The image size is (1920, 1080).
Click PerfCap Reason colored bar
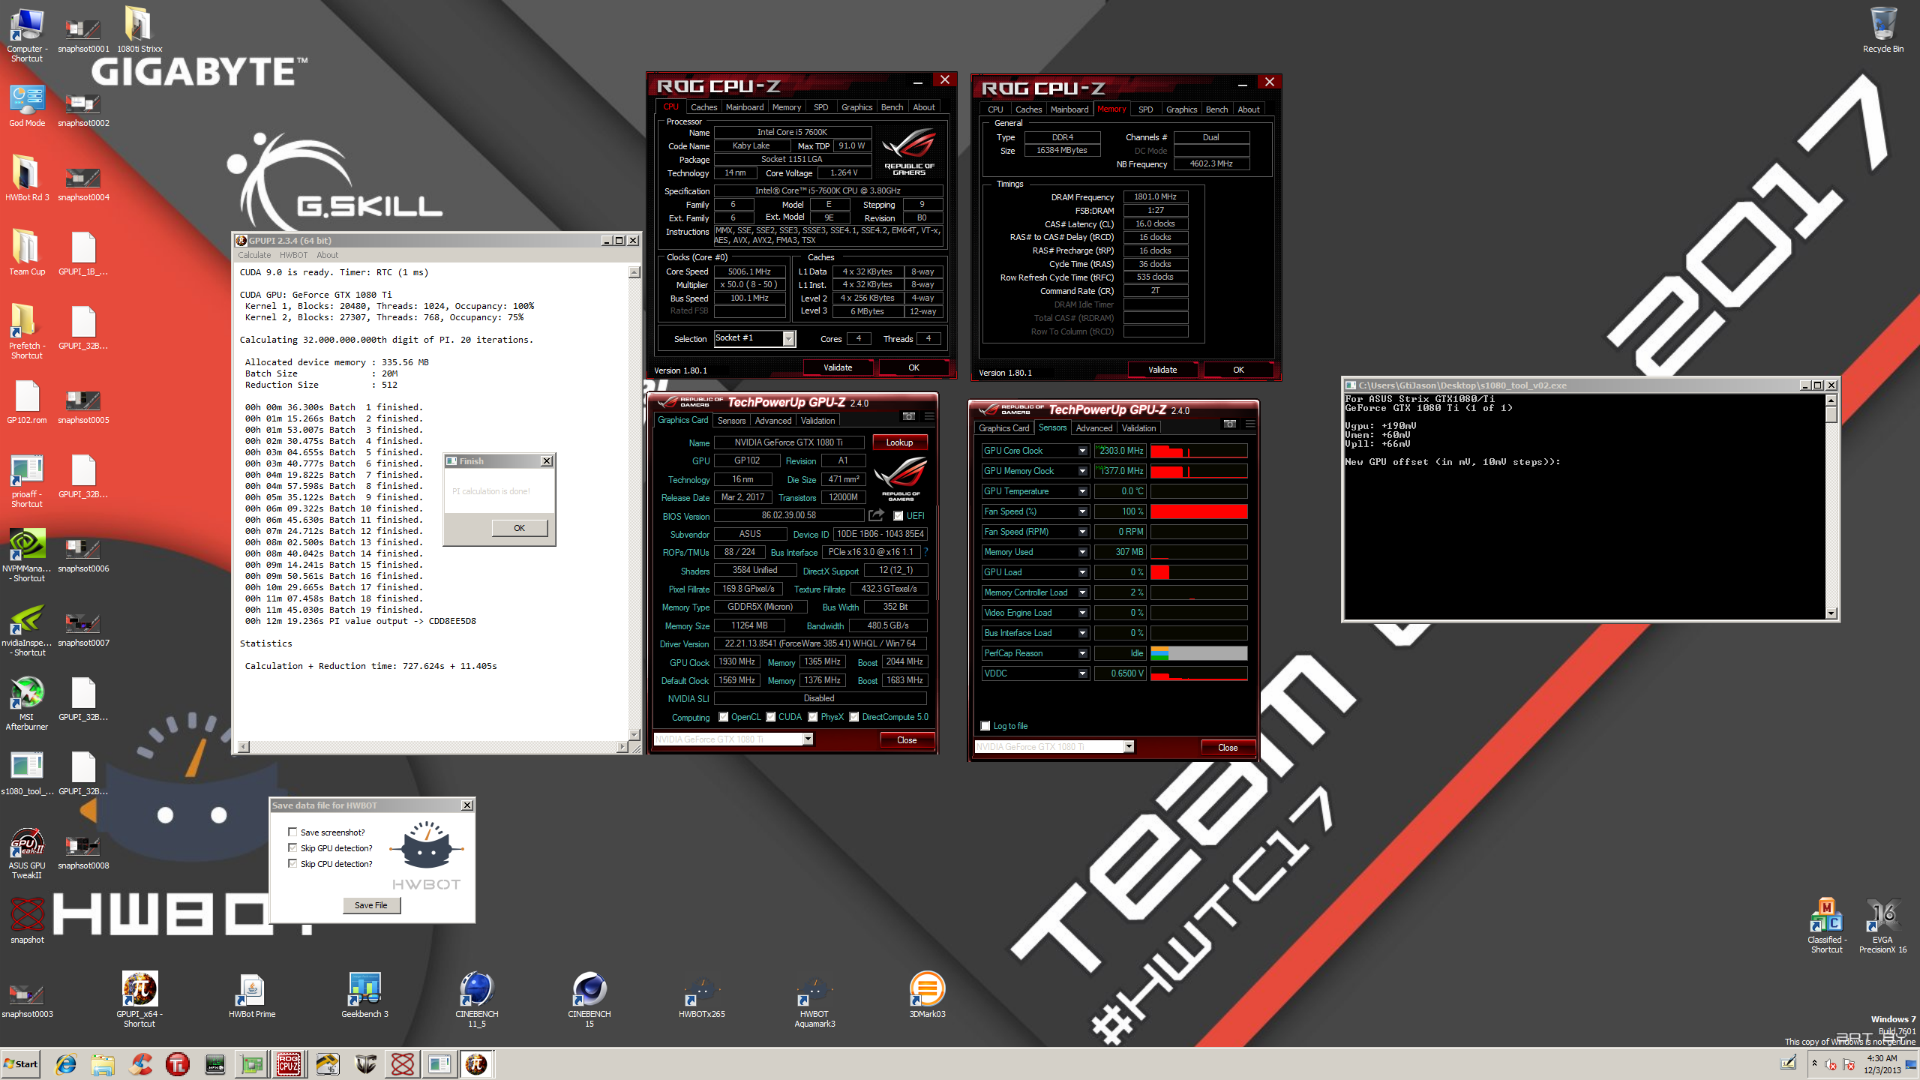click(1198, 653)
